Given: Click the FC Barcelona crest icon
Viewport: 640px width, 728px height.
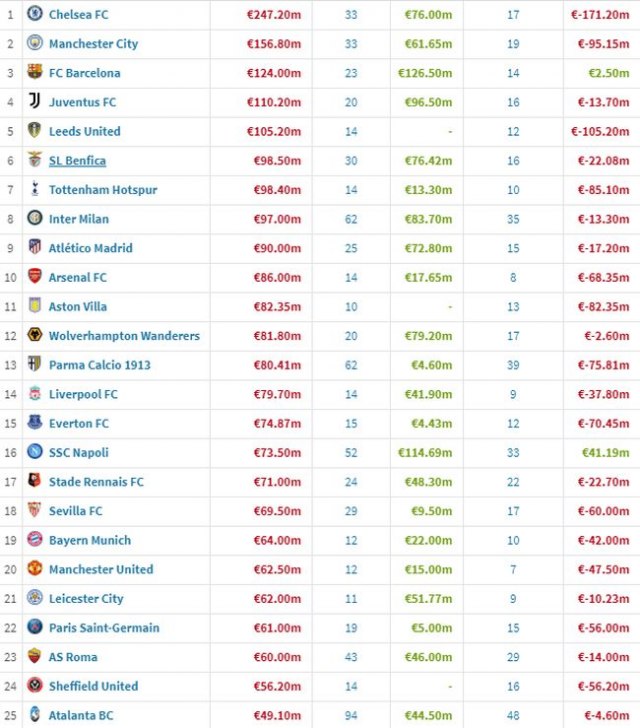Looking at the screenshot, I should 35,73.
